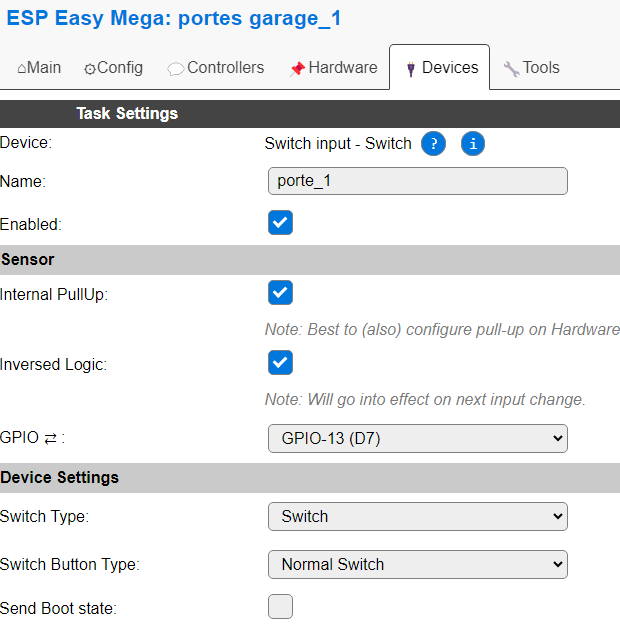
Task: Open the Normal Switch button type dropdown
Action: 418,564
